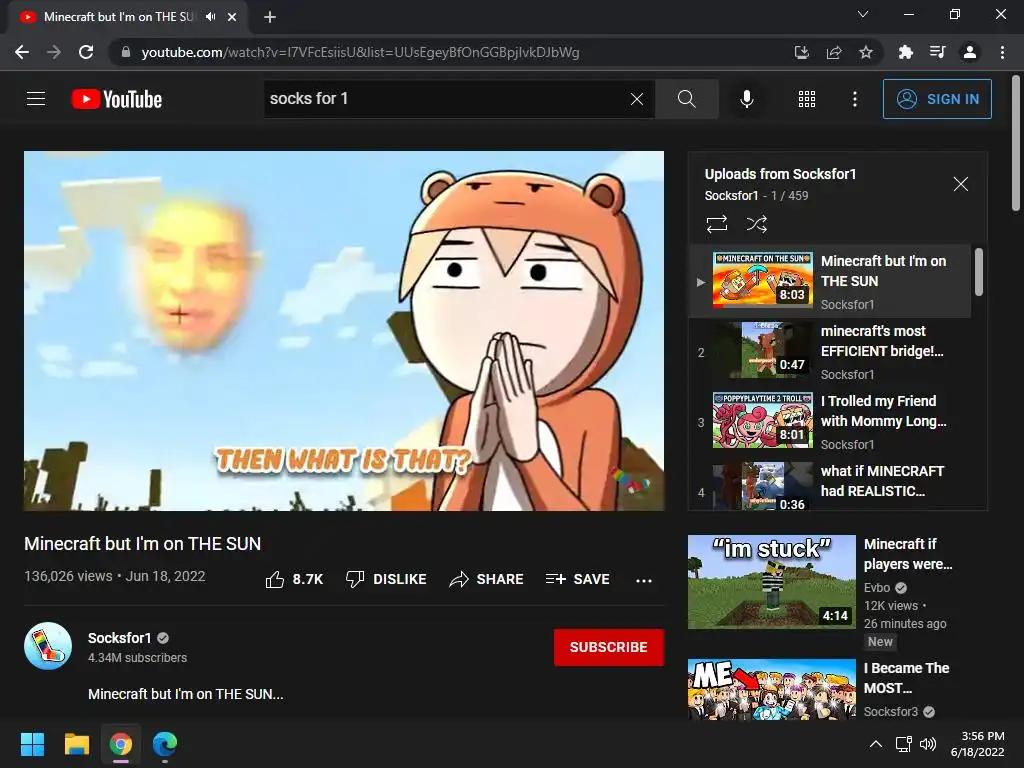Open I Became The MOST… video thumbnail
The height and width of the screenshot is (768, 1024).
click(771, 689)
